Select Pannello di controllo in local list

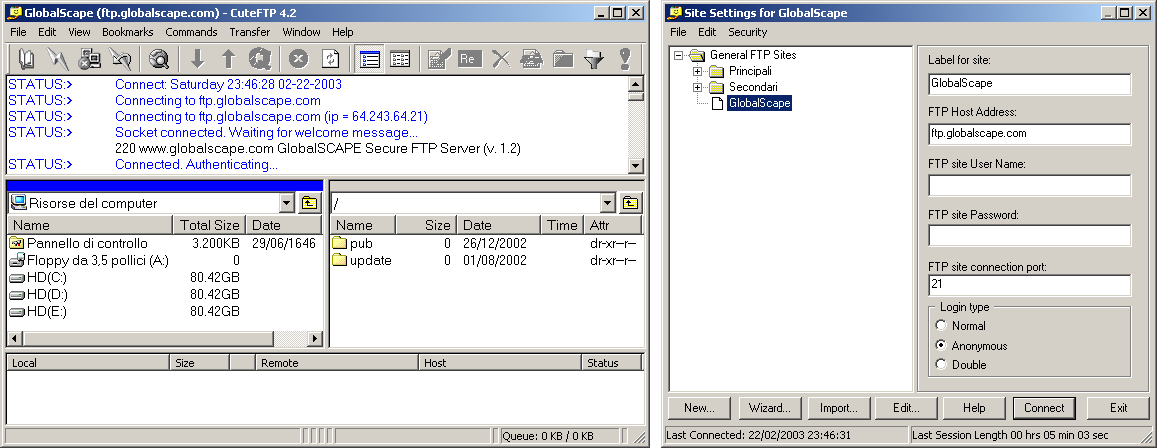click(x=78, y=244)
